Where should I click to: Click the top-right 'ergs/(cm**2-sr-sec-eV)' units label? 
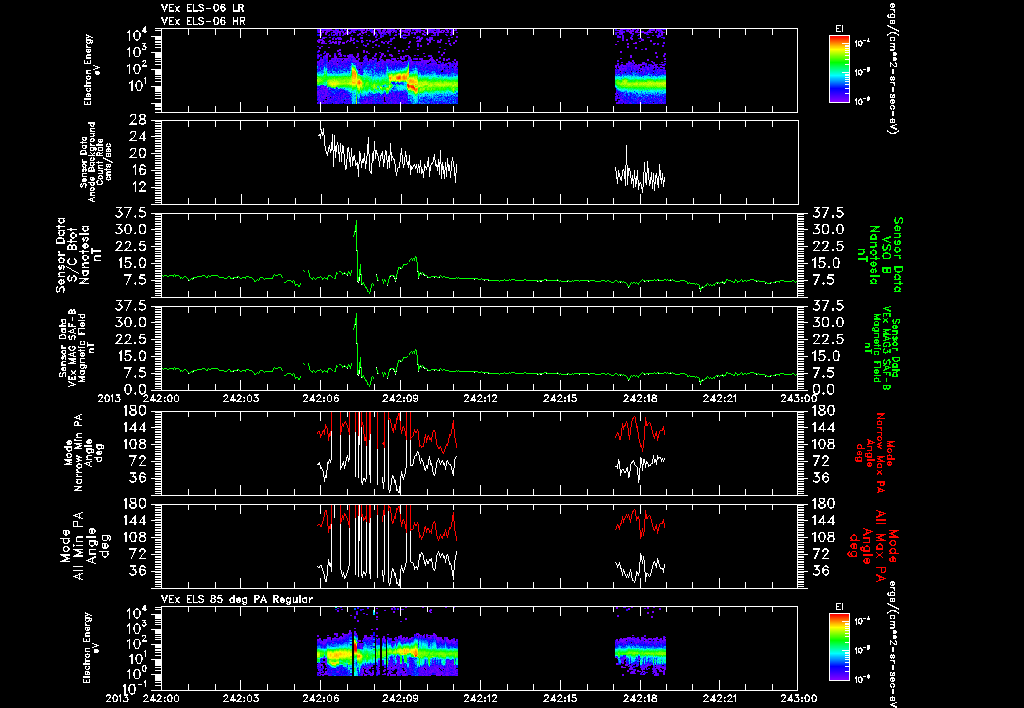[x=893, y=68]
